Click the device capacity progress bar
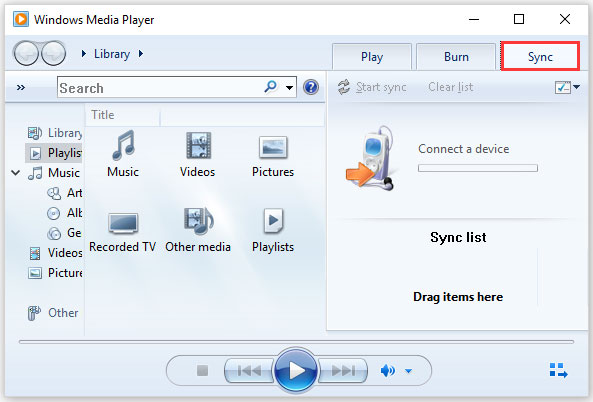 (478, 168)
